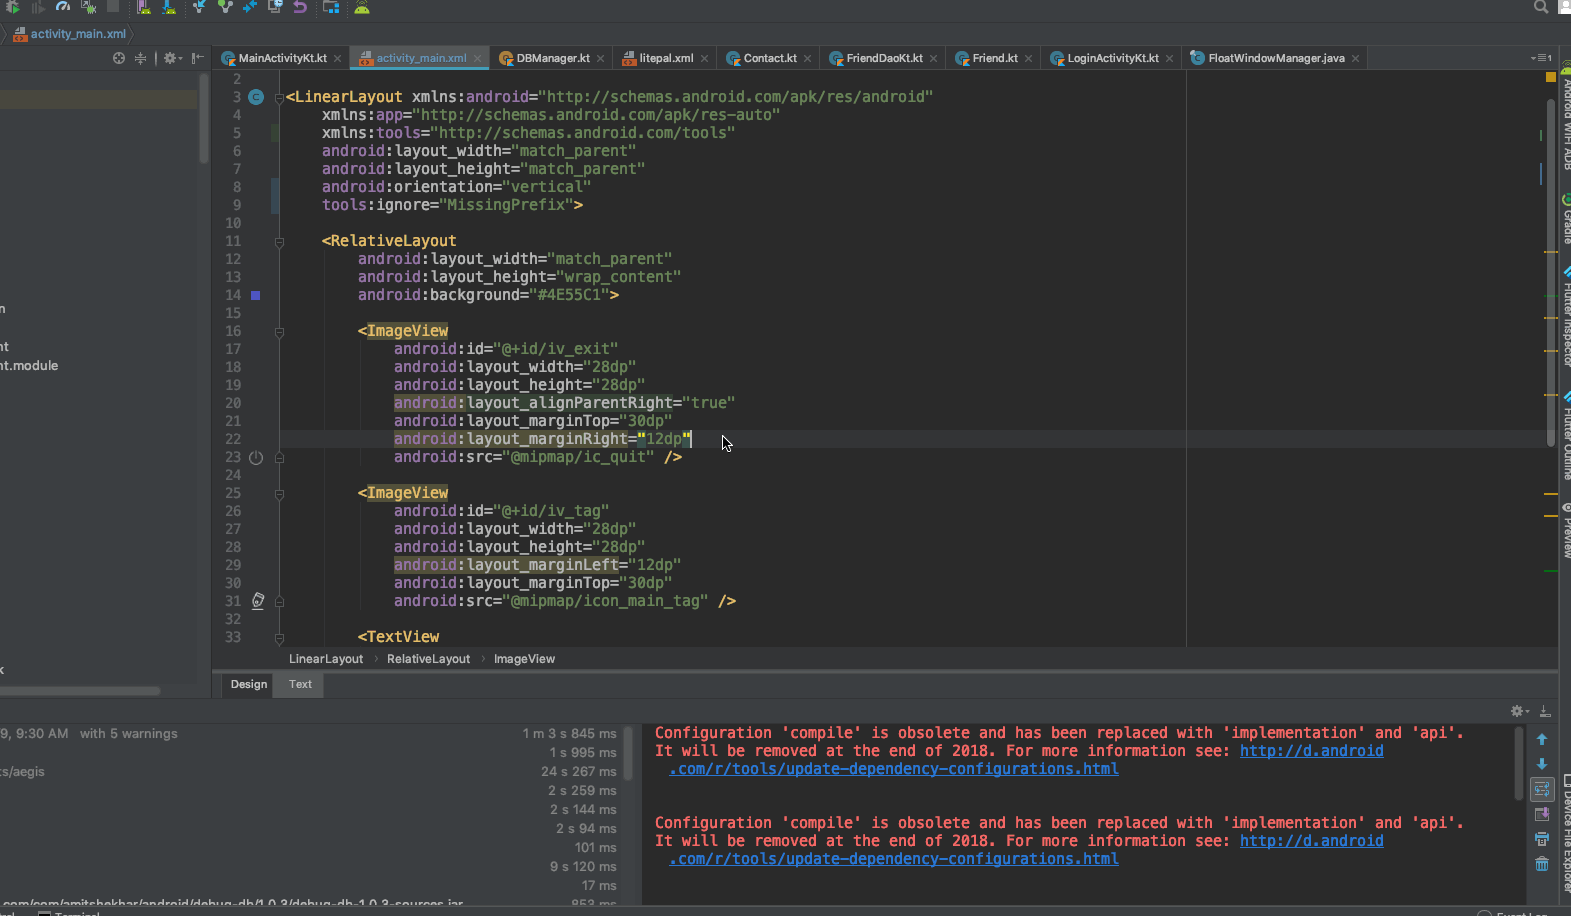Open the SDK Manager download icon
The width and height of the screenshot is (1571, 916).
(x=169, y=7)
